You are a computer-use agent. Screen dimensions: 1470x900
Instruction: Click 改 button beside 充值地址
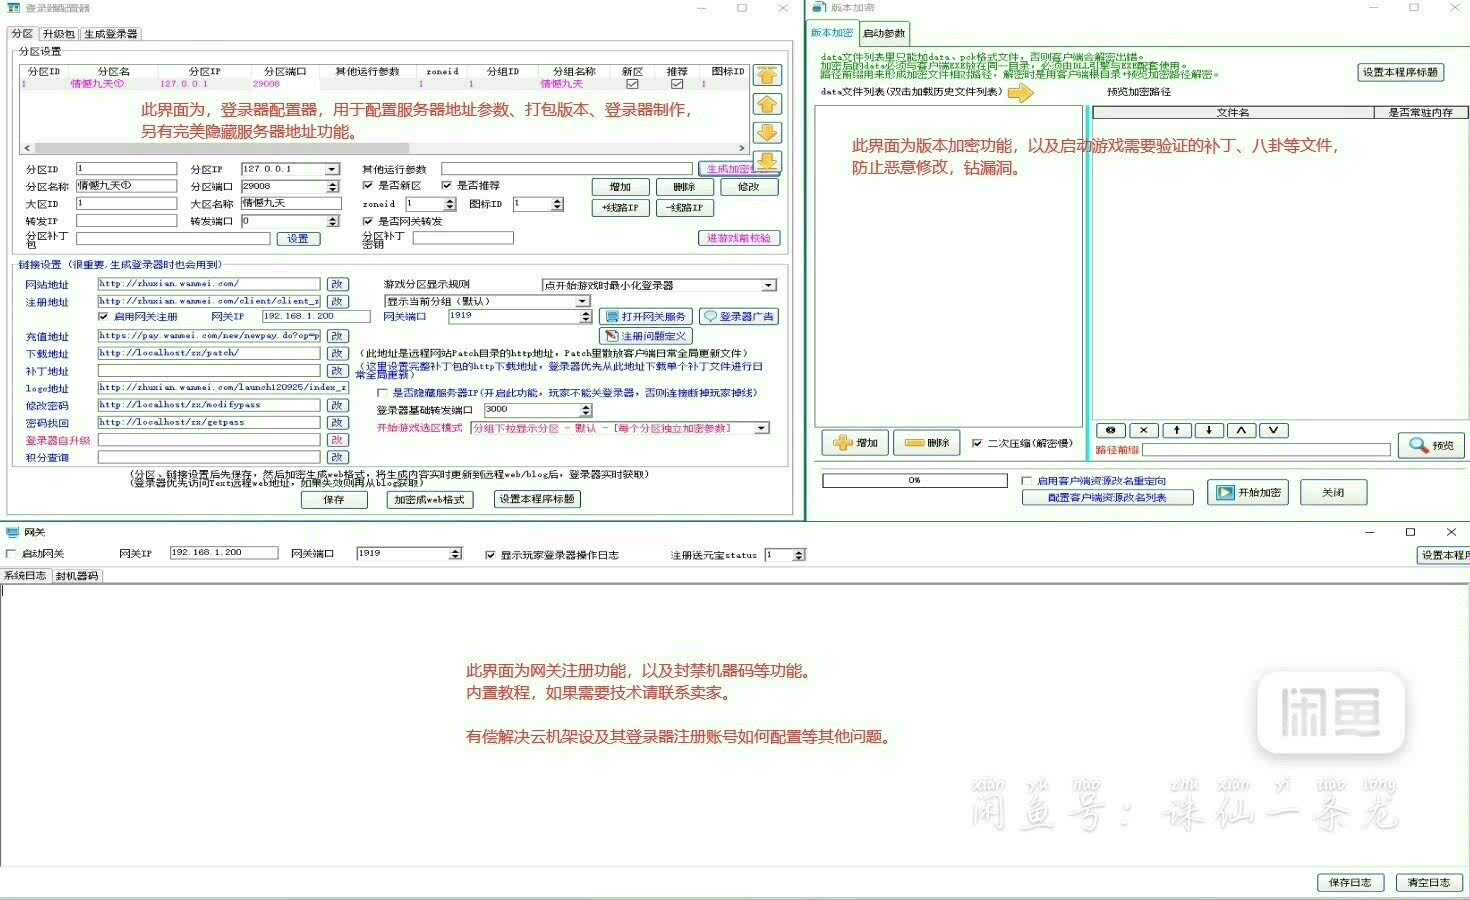tap(337, 336)
